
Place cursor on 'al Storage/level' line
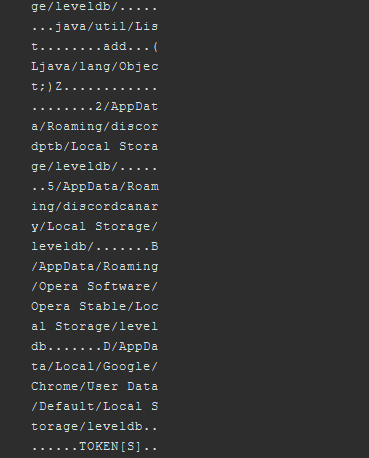click(95, 327)
